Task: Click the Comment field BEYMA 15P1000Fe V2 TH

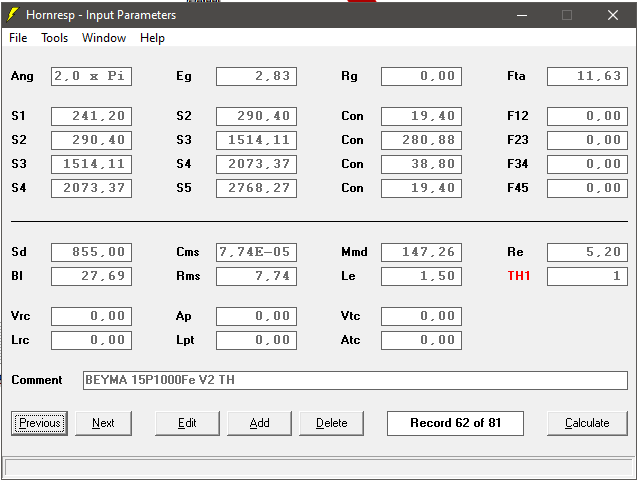Action: [355, 380]
